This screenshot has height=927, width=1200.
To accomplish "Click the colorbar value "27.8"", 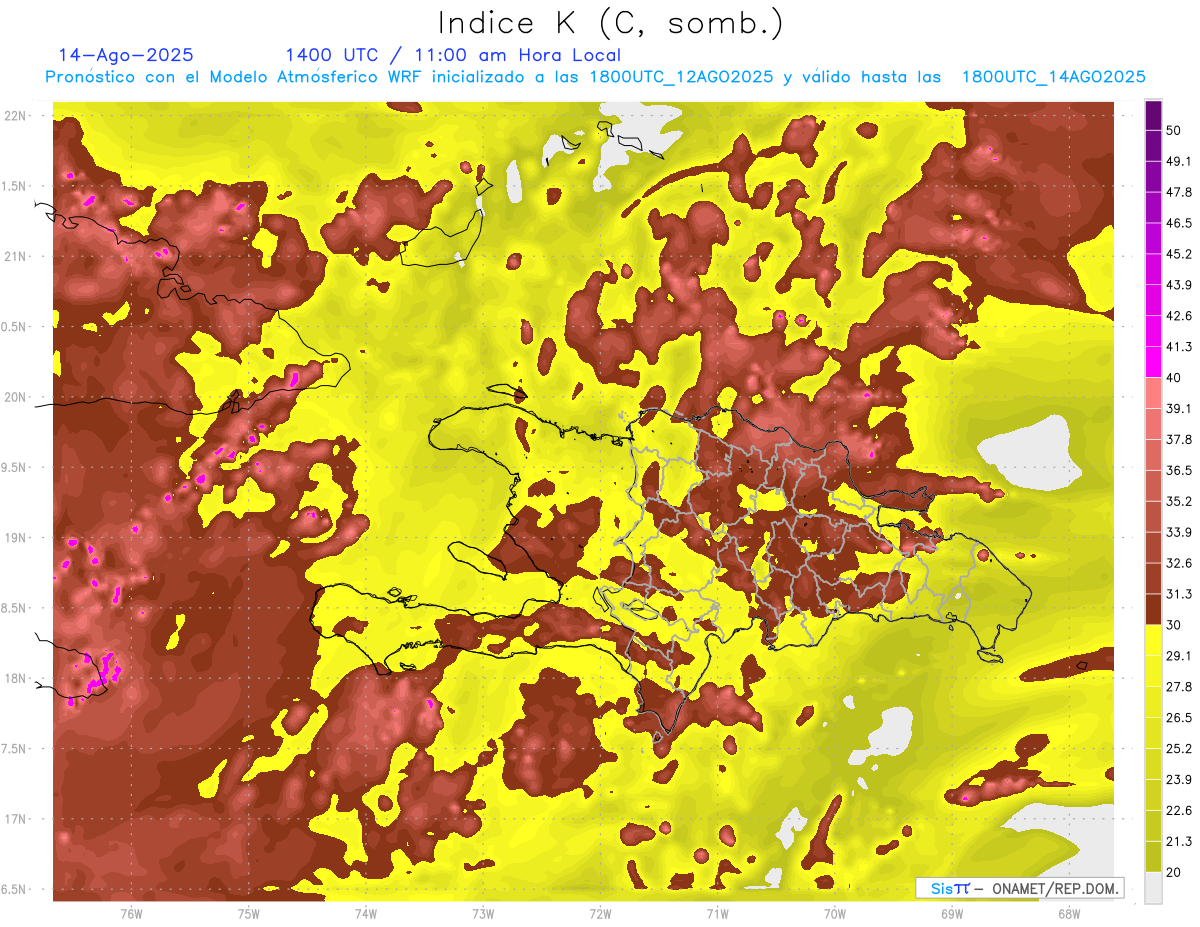I will coord(1179,686).
